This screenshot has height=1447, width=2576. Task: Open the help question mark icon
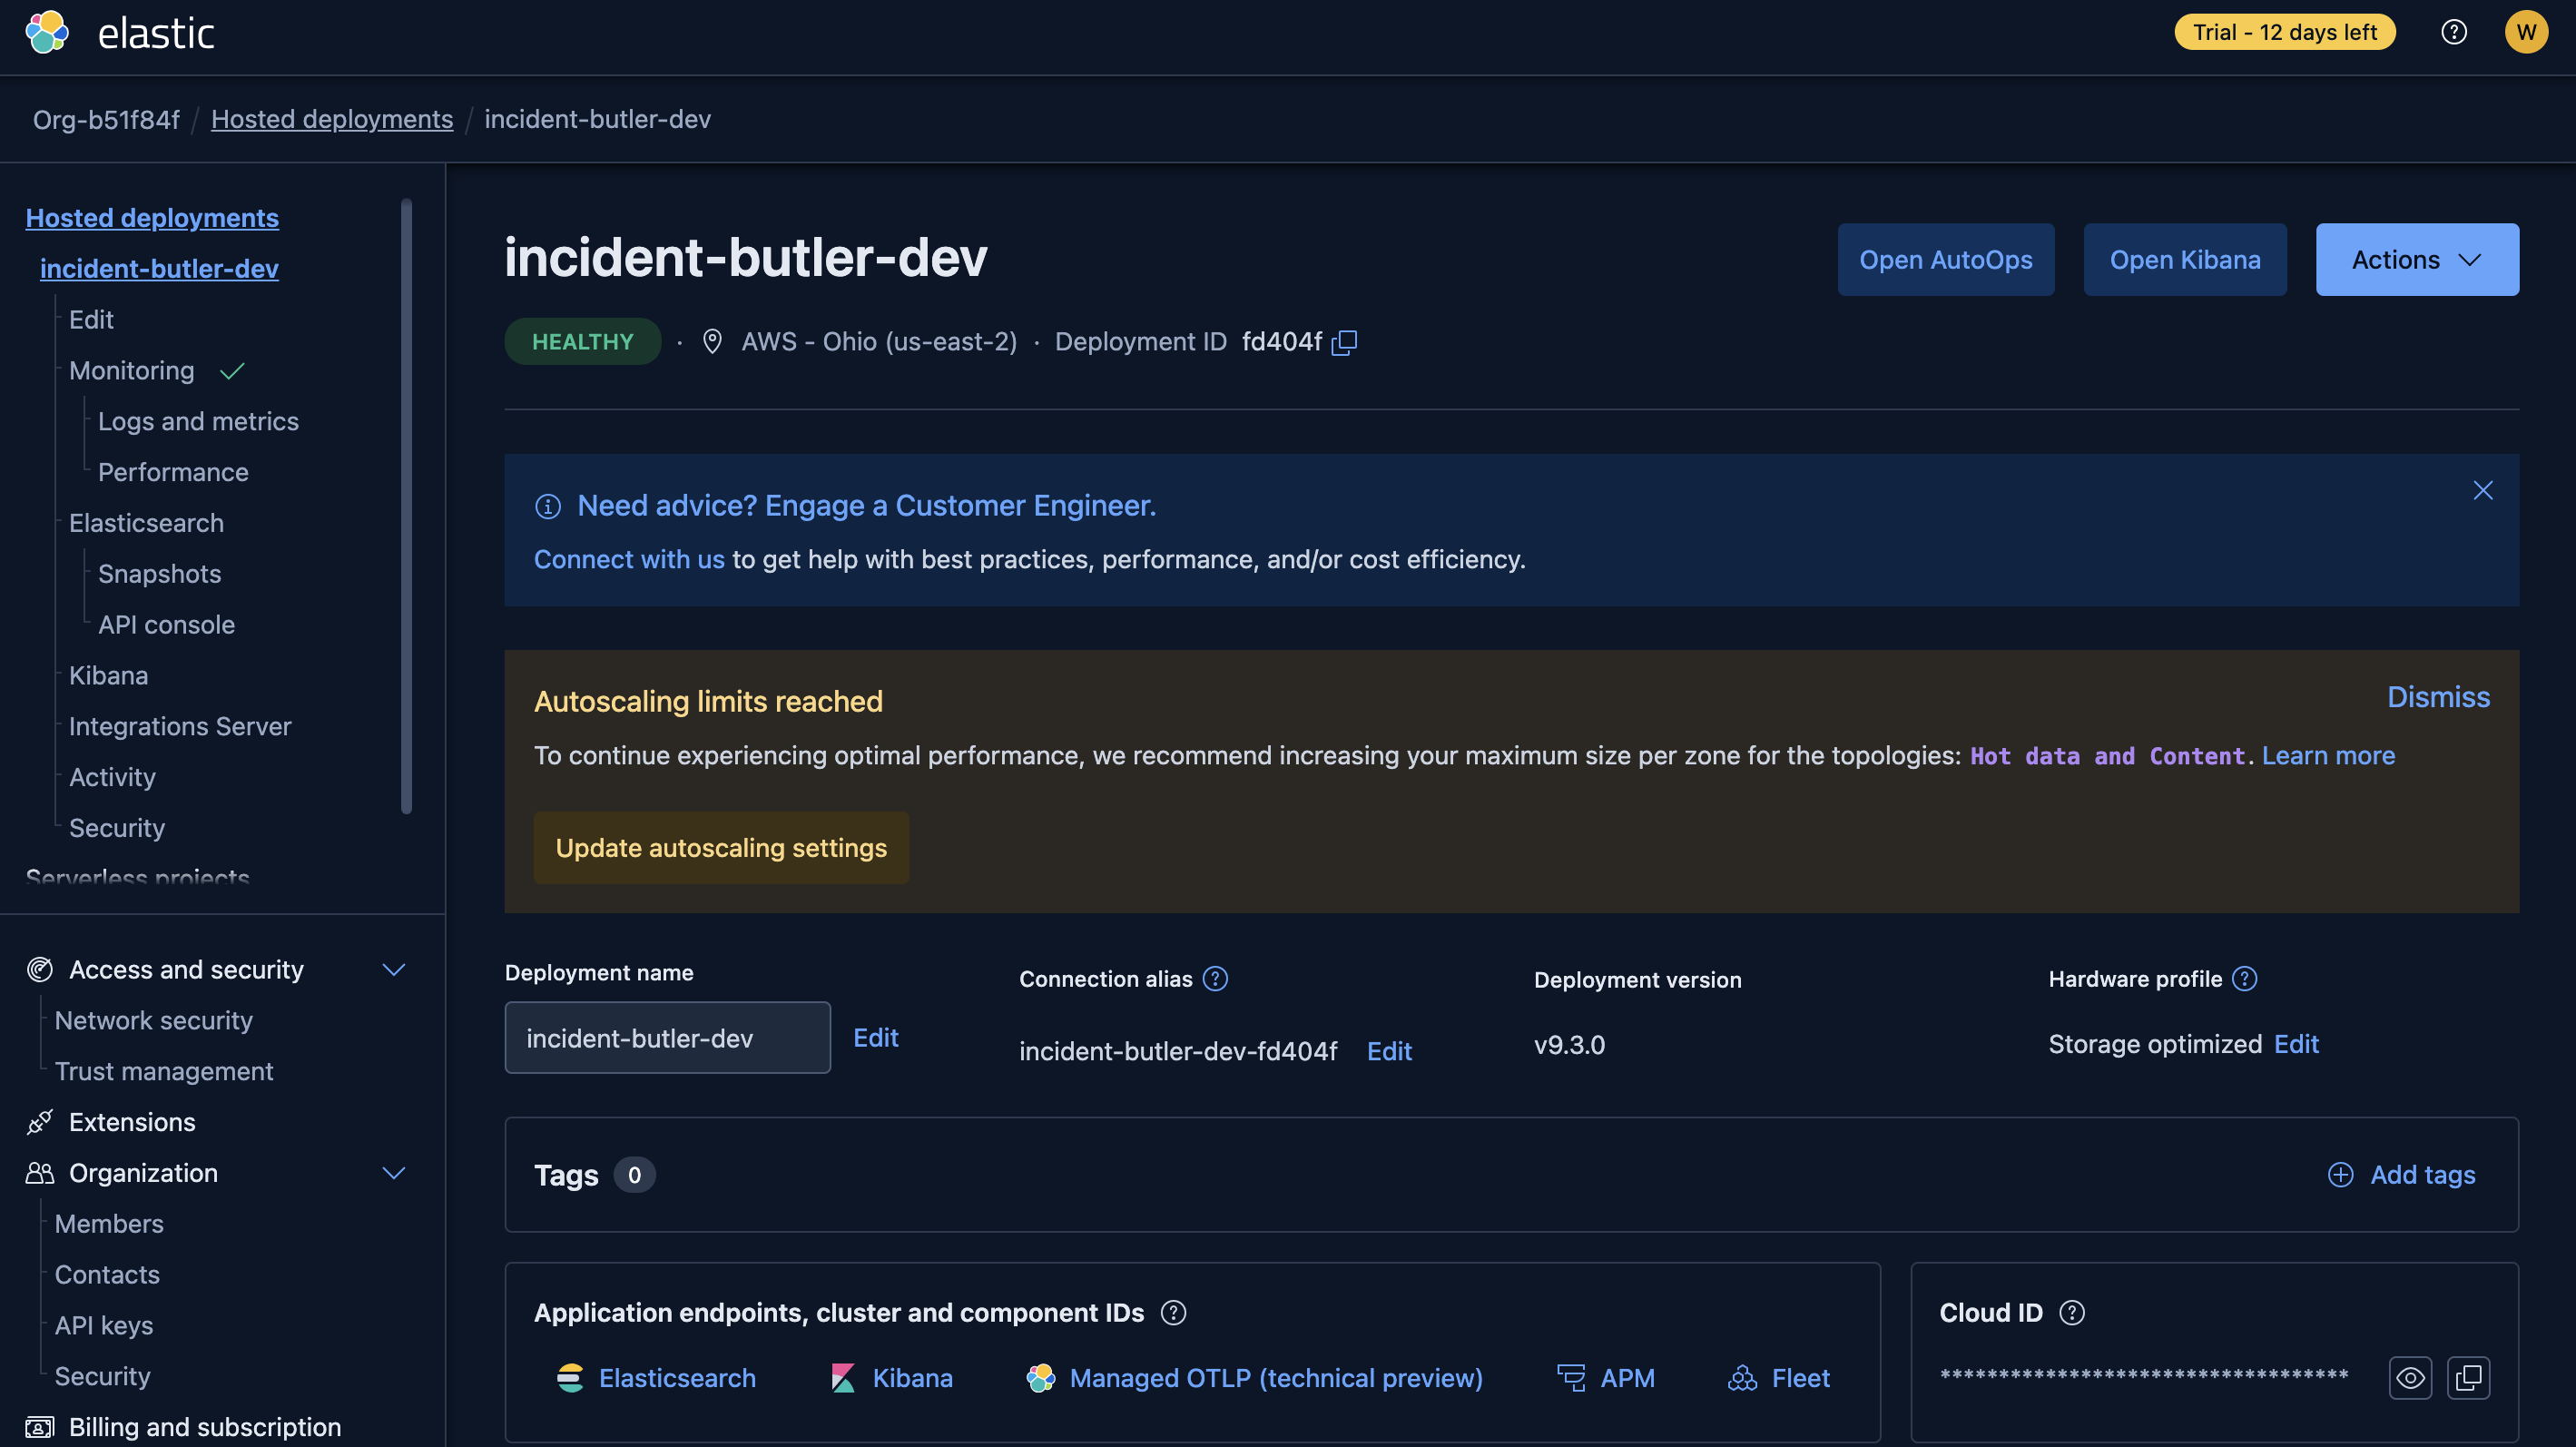[x=2453, y=32]
